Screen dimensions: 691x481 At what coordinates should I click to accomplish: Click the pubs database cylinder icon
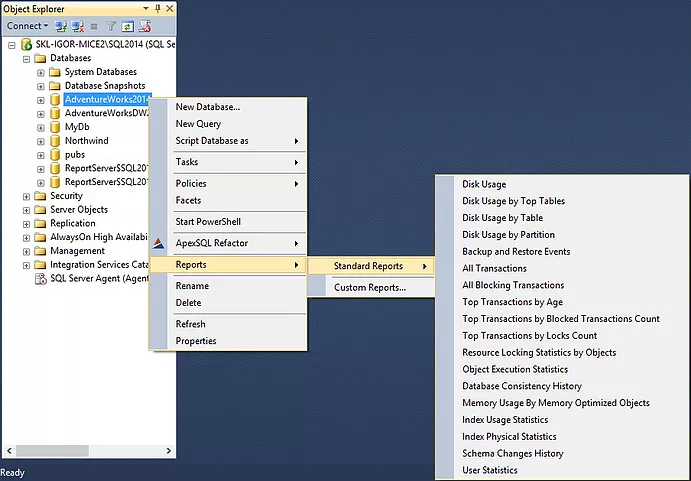tap(55, 155)
